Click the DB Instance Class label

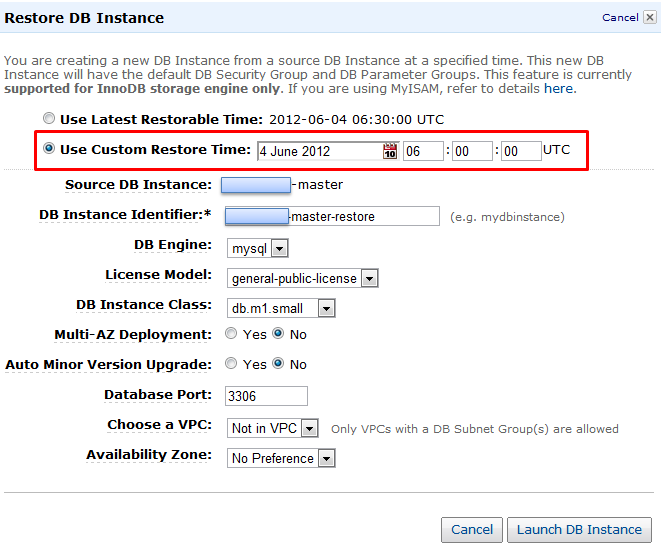[144, 304]
